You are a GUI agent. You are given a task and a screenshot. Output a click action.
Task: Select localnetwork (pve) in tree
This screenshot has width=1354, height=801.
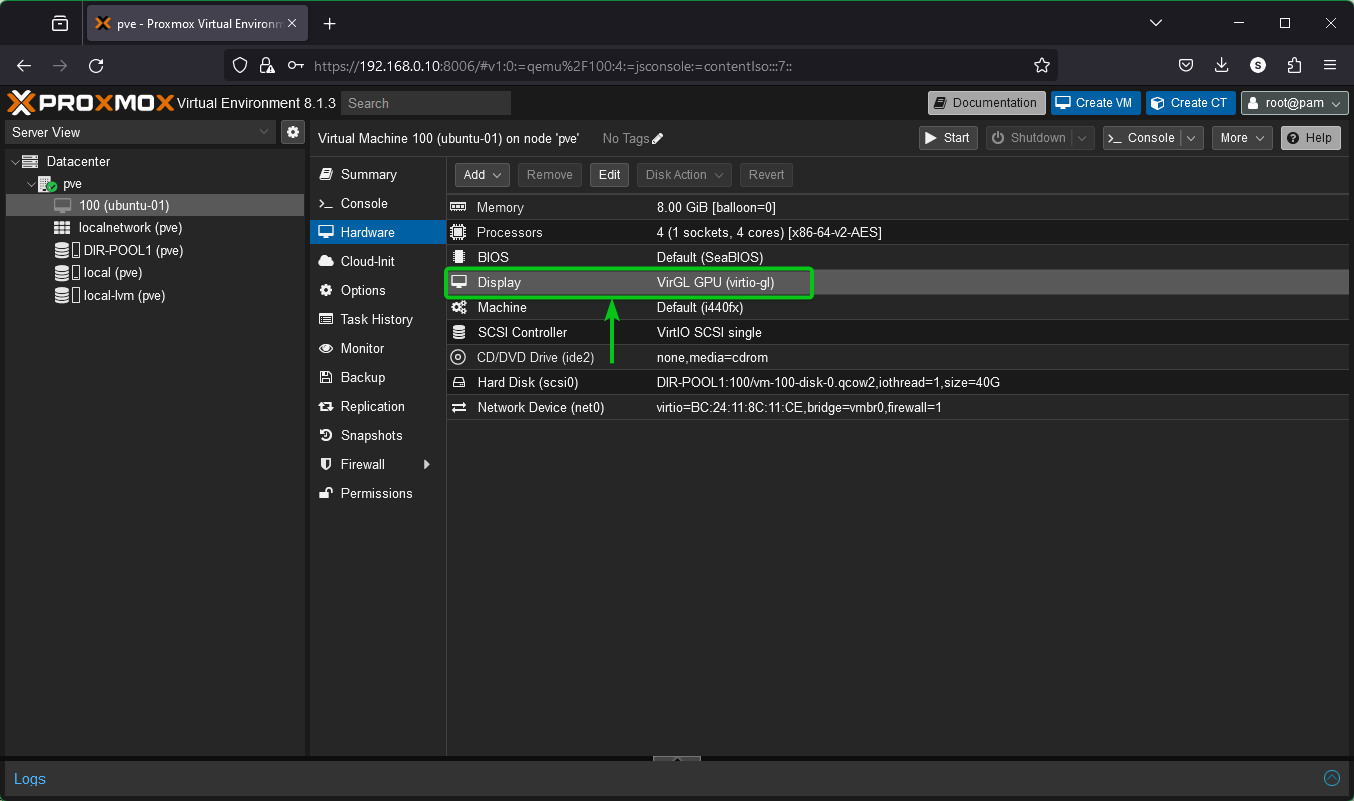[155, 228]
